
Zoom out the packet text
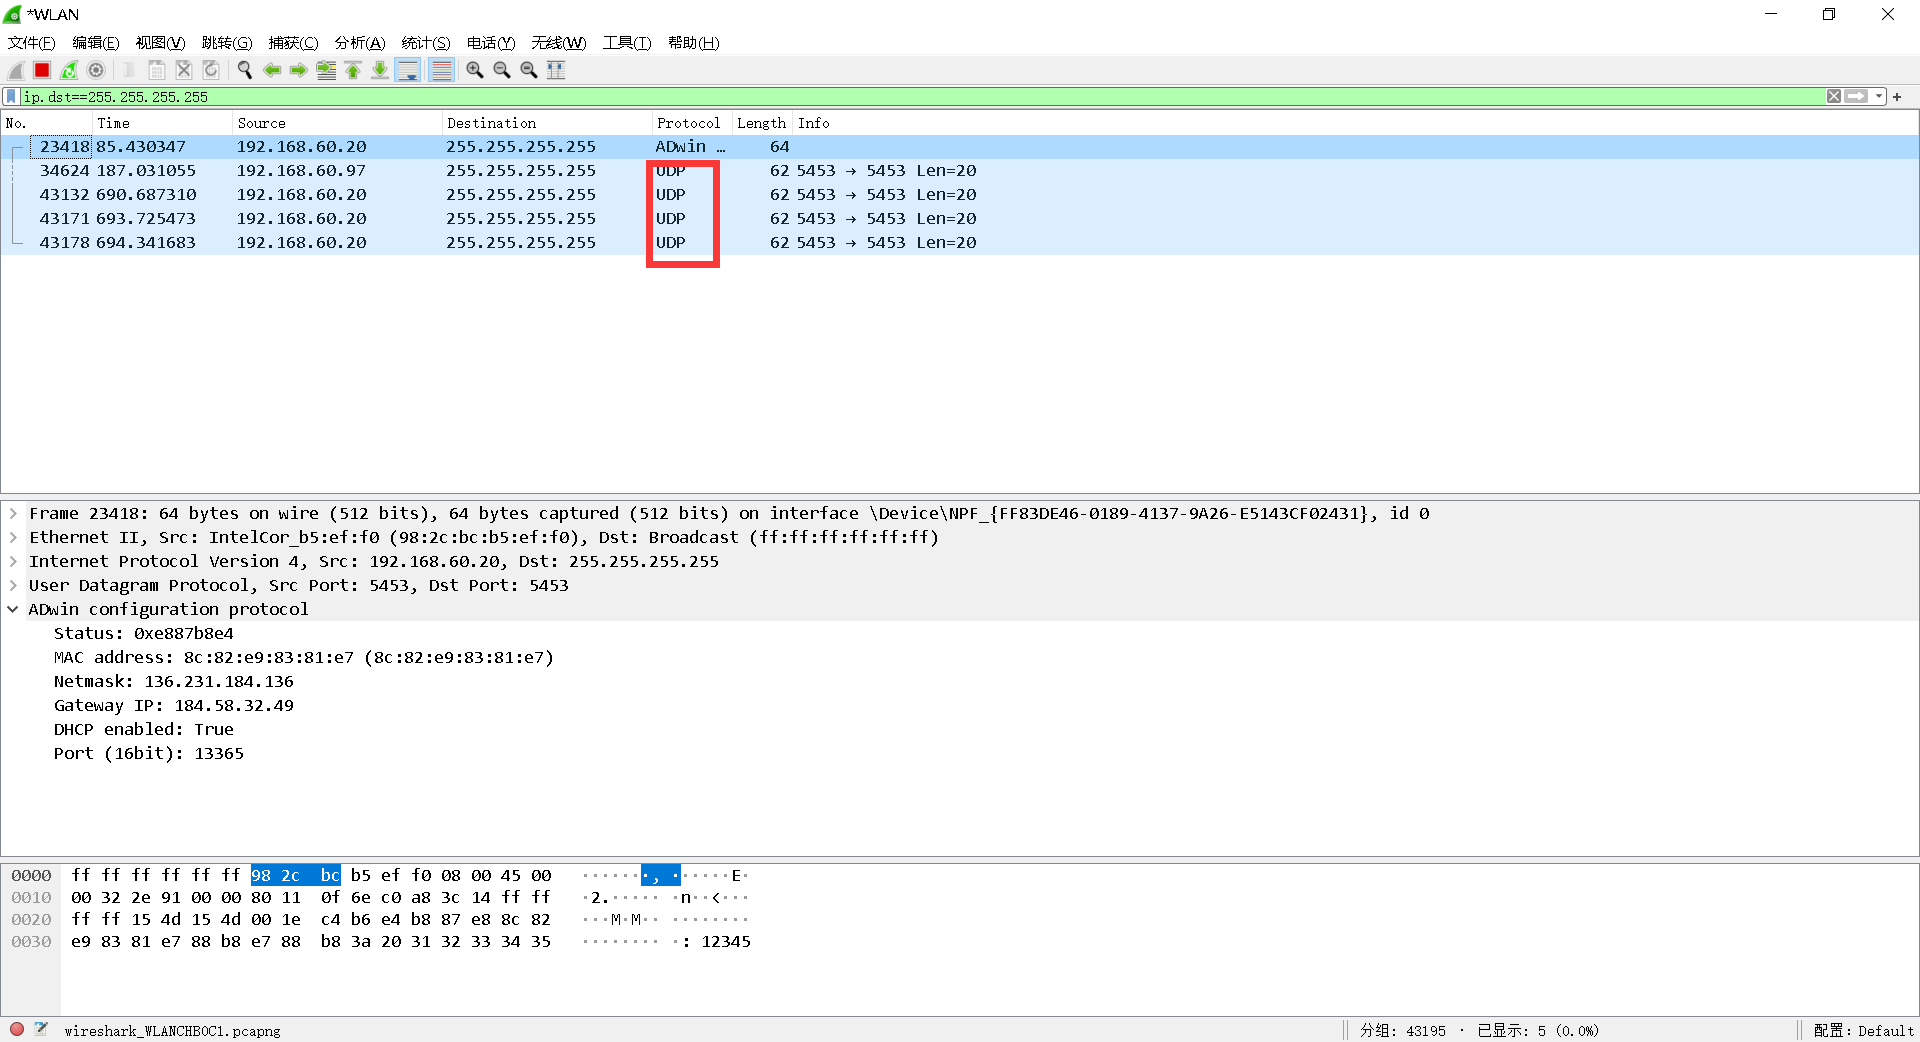[502, 70]
